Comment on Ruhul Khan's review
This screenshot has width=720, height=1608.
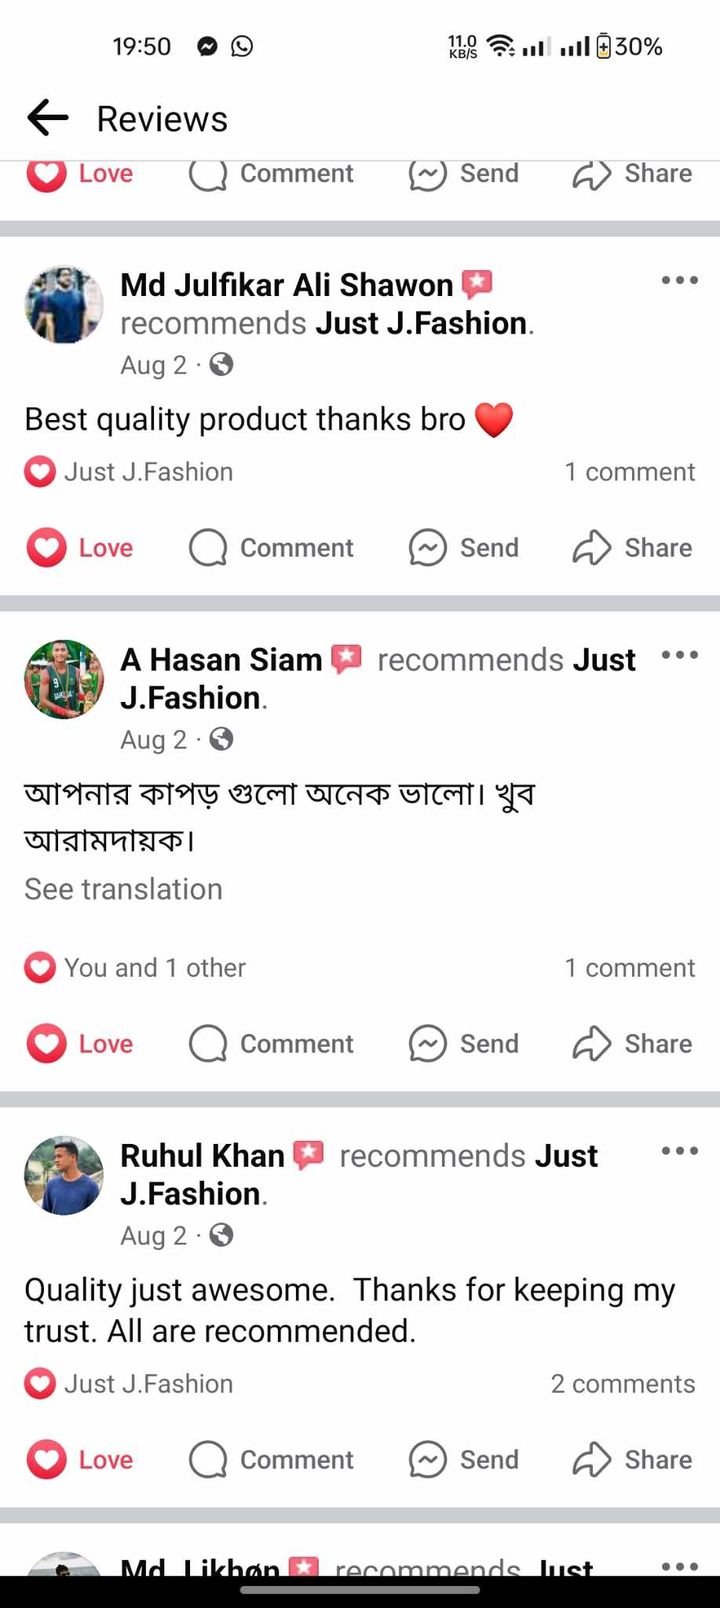tap(271, 1460)
